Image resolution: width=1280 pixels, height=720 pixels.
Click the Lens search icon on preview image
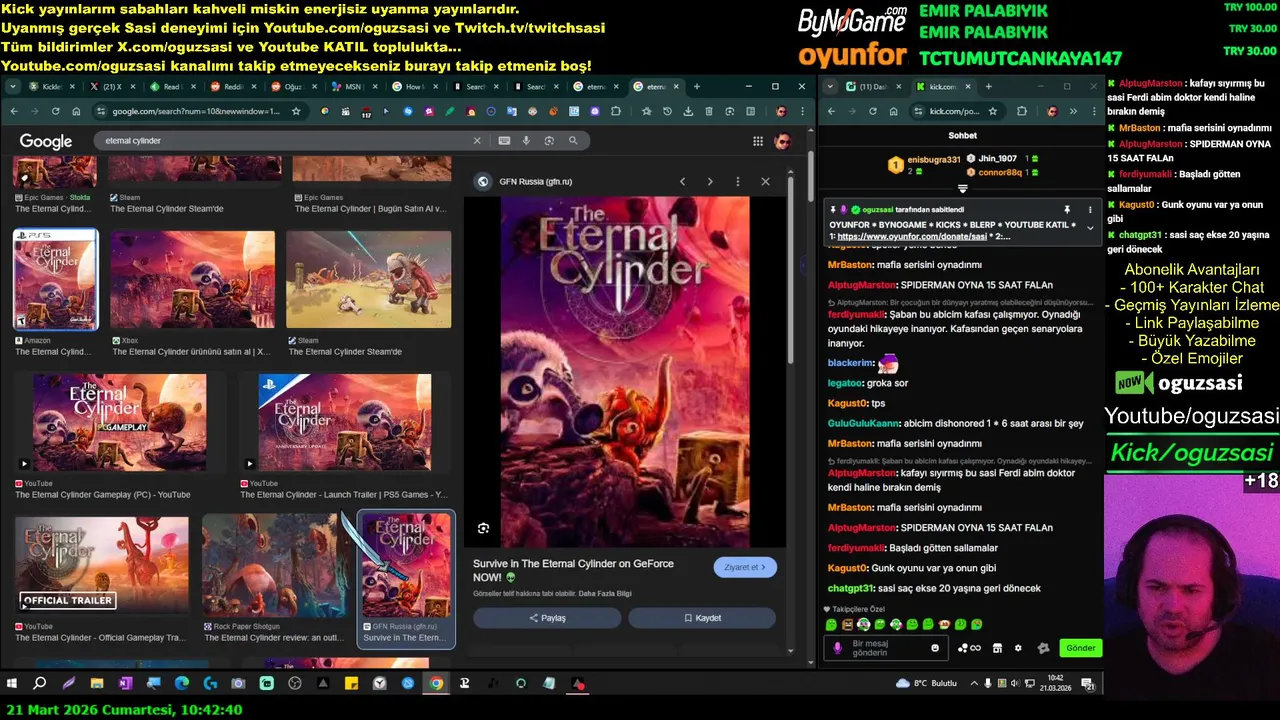483,528
